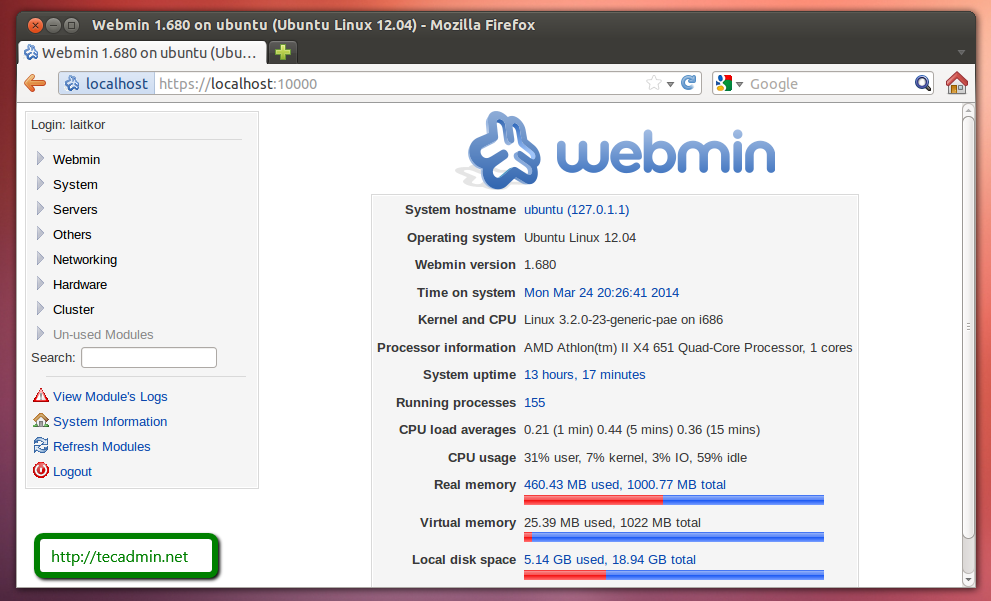Viewport: 991px width, 601px height.
Task: Open the Hardware menu category
Action: coord(80,284)
